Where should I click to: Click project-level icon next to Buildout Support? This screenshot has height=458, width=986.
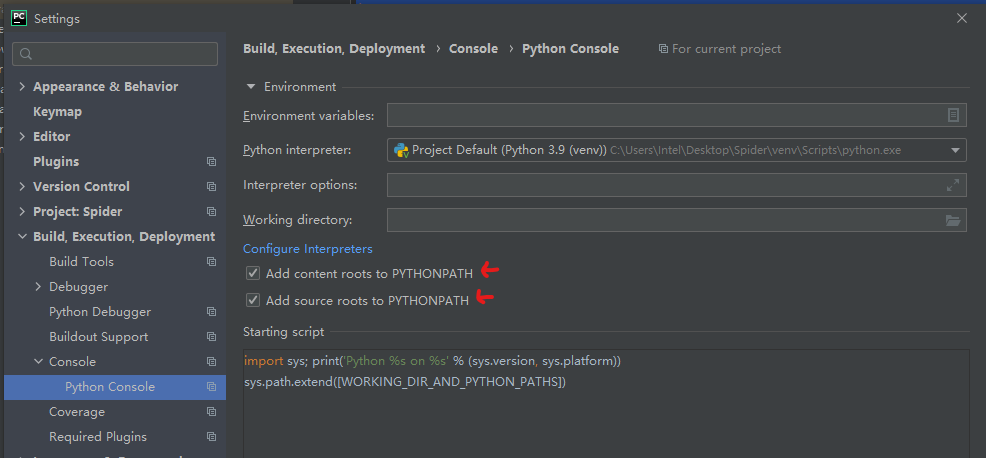211,337
